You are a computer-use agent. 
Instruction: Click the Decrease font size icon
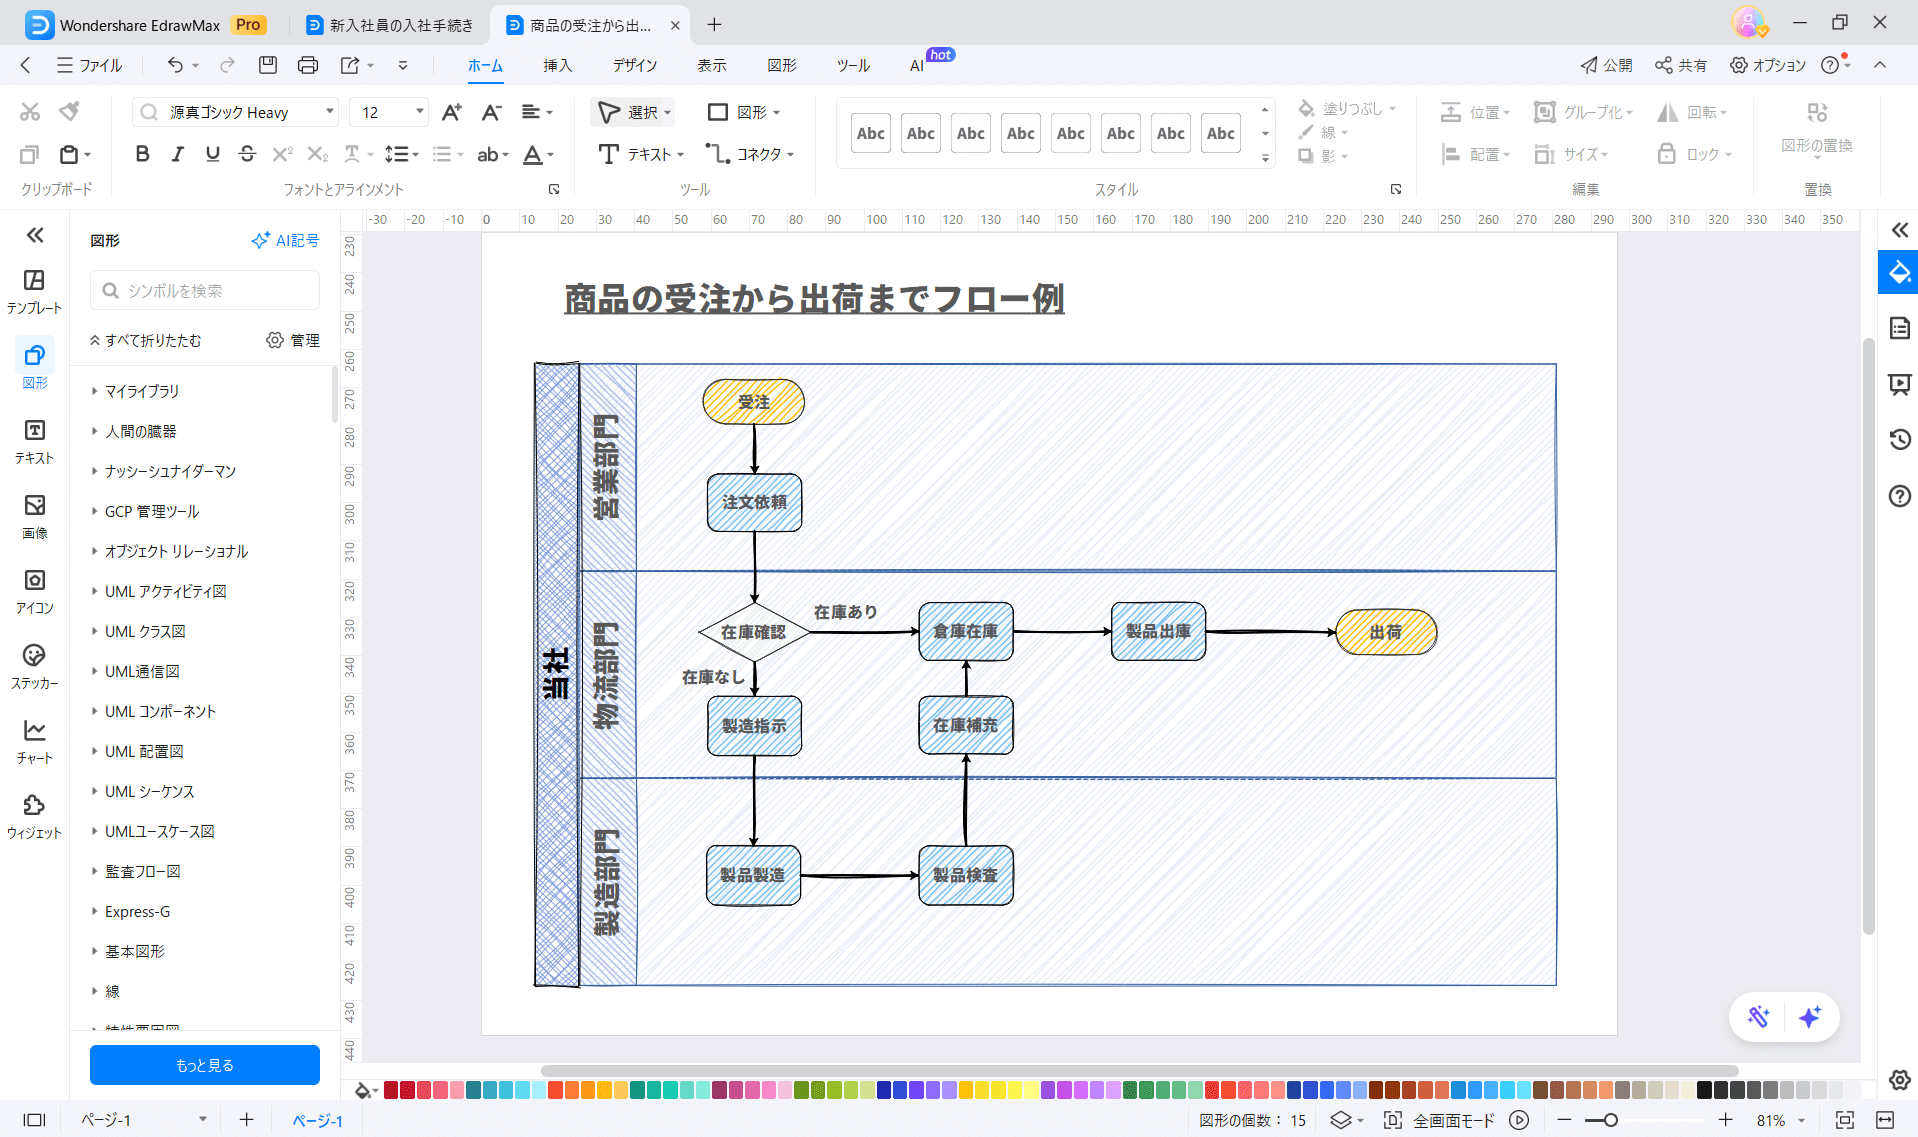point(491,112)
